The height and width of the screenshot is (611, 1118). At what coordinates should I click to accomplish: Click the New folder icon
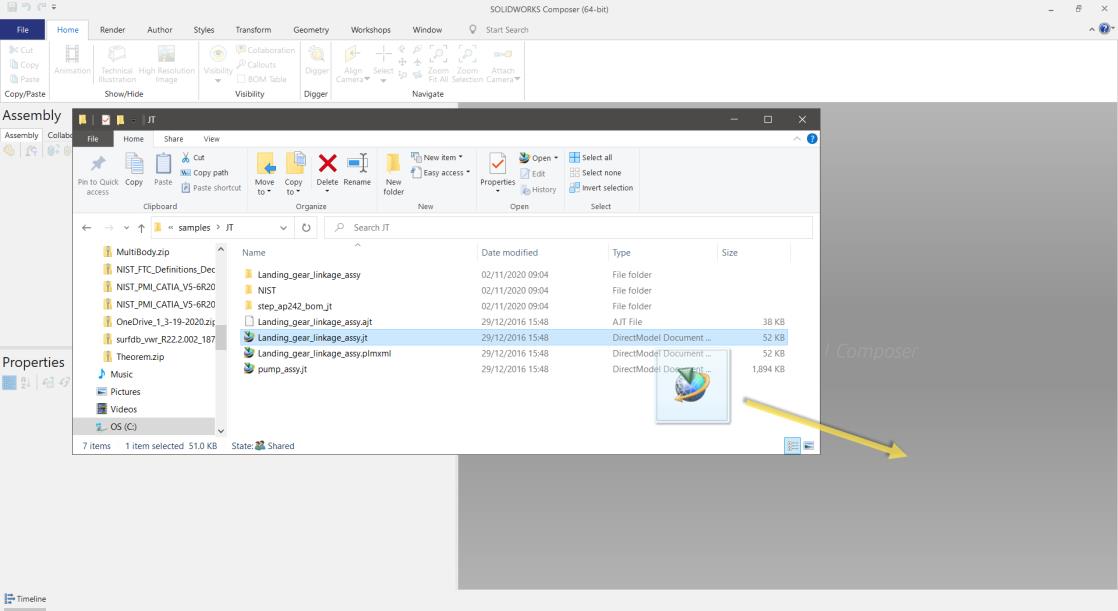[393, 163]
